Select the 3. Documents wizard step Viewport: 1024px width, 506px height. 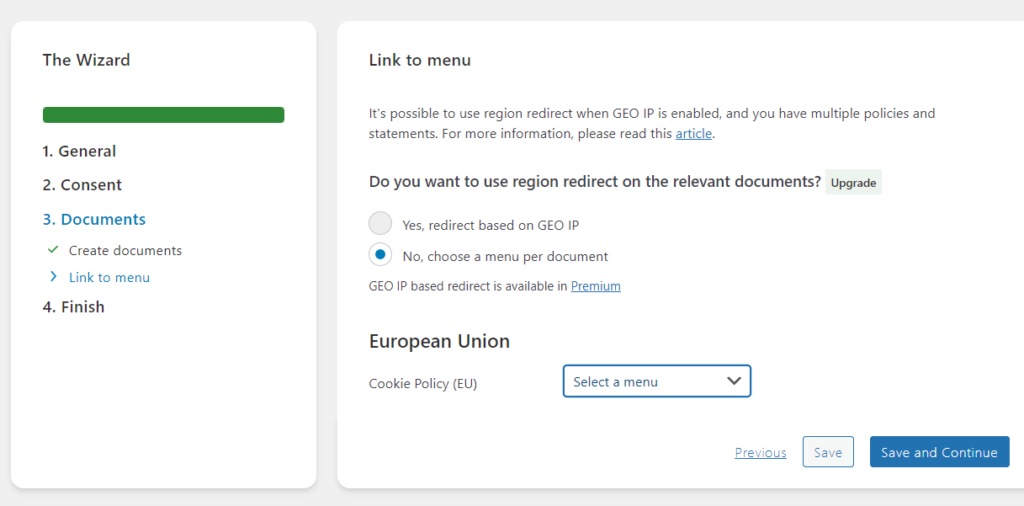pos(94,219)
